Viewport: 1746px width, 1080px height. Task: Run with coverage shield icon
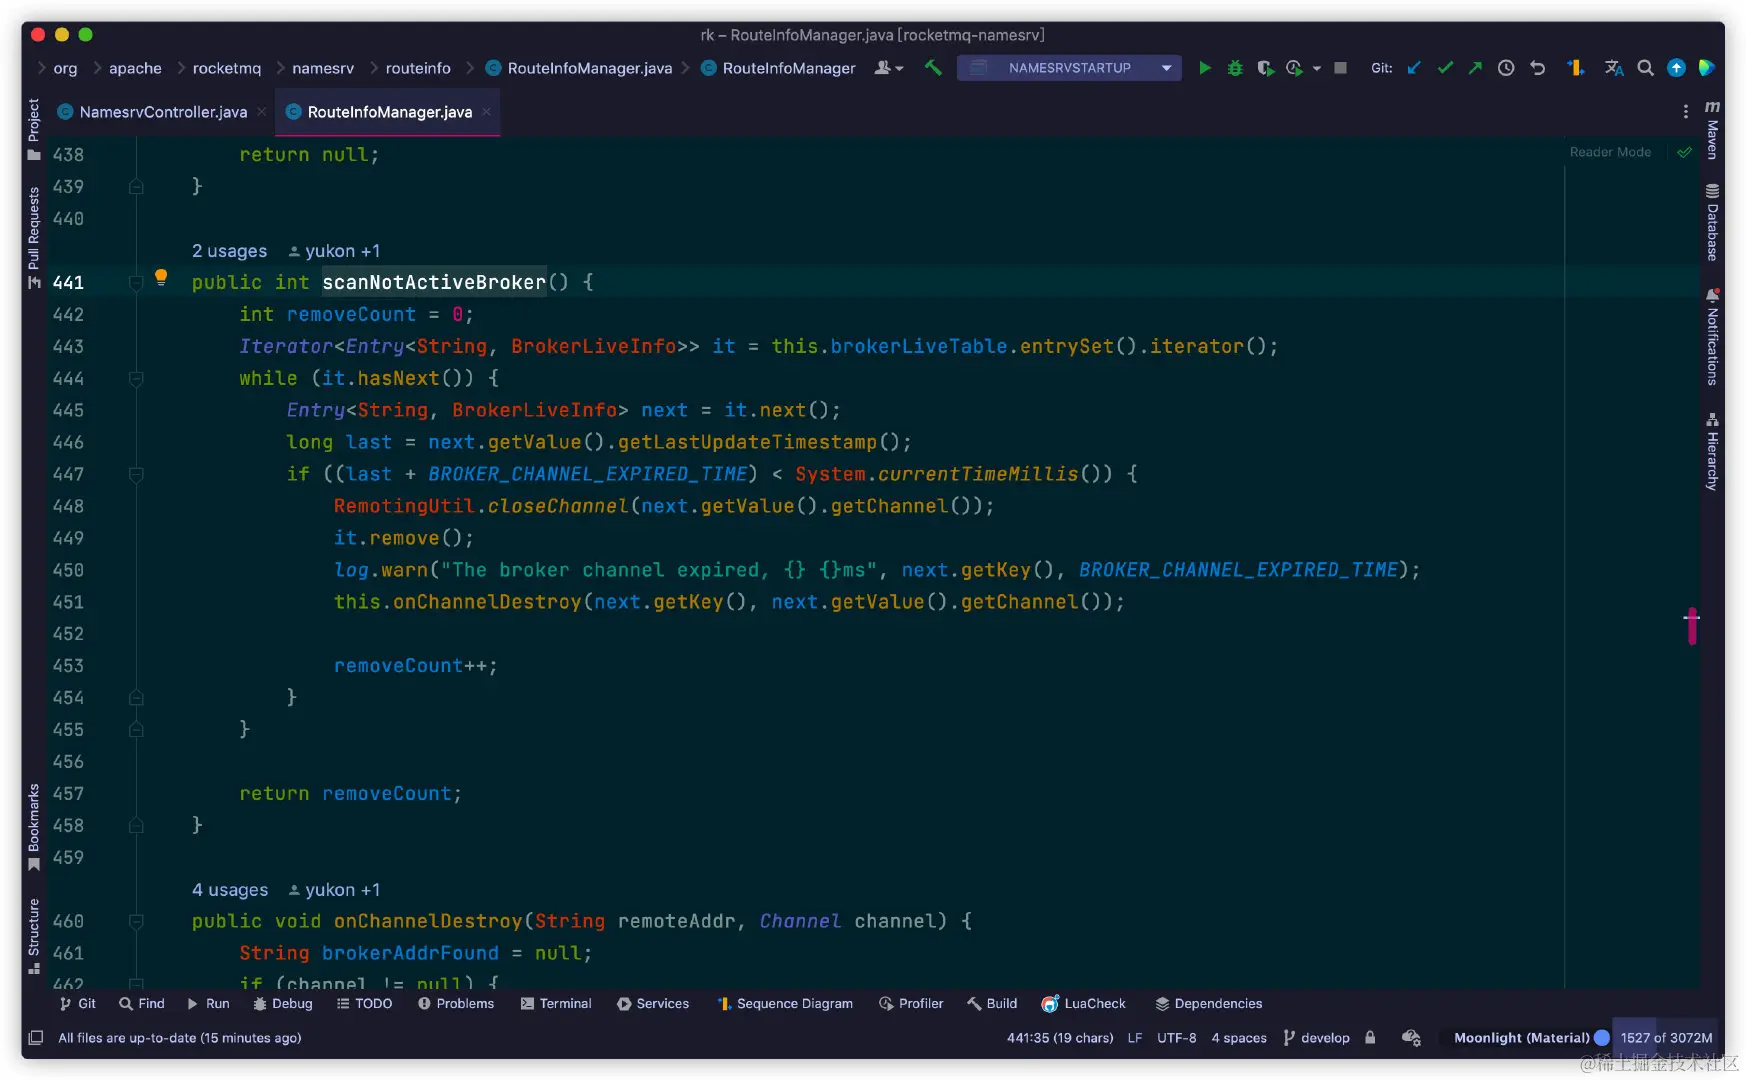tap(1265, 68)
